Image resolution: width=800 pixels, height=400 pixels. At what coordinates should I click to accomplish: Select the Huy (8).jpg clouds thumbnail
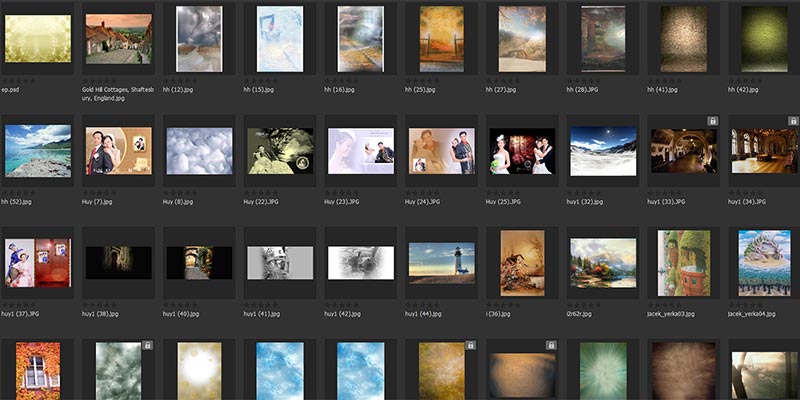(199, 151)
